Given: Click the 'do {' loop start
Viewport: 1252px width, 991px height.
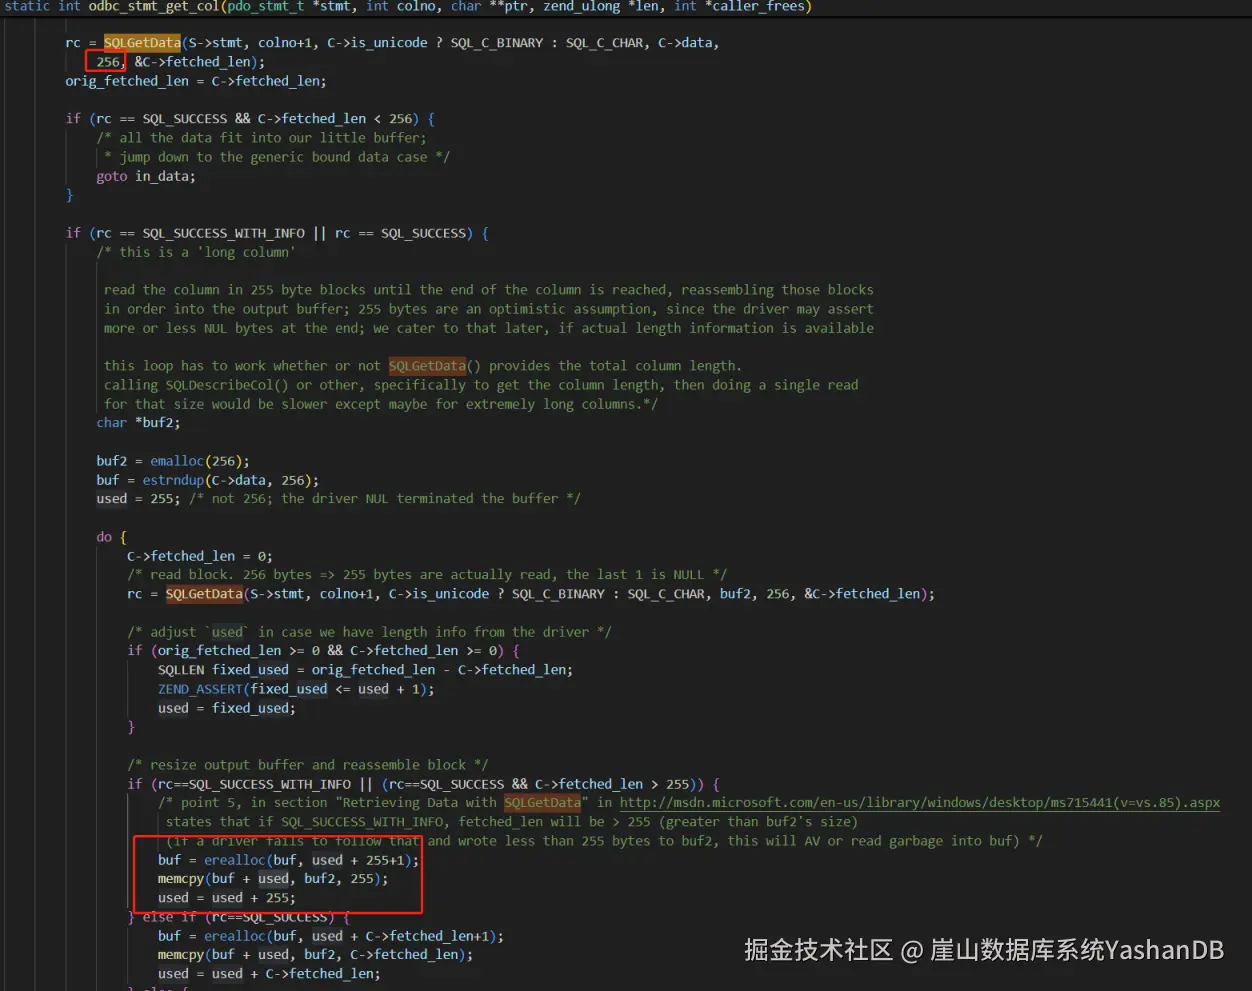Looking at the screenshot, I should 111,537.
